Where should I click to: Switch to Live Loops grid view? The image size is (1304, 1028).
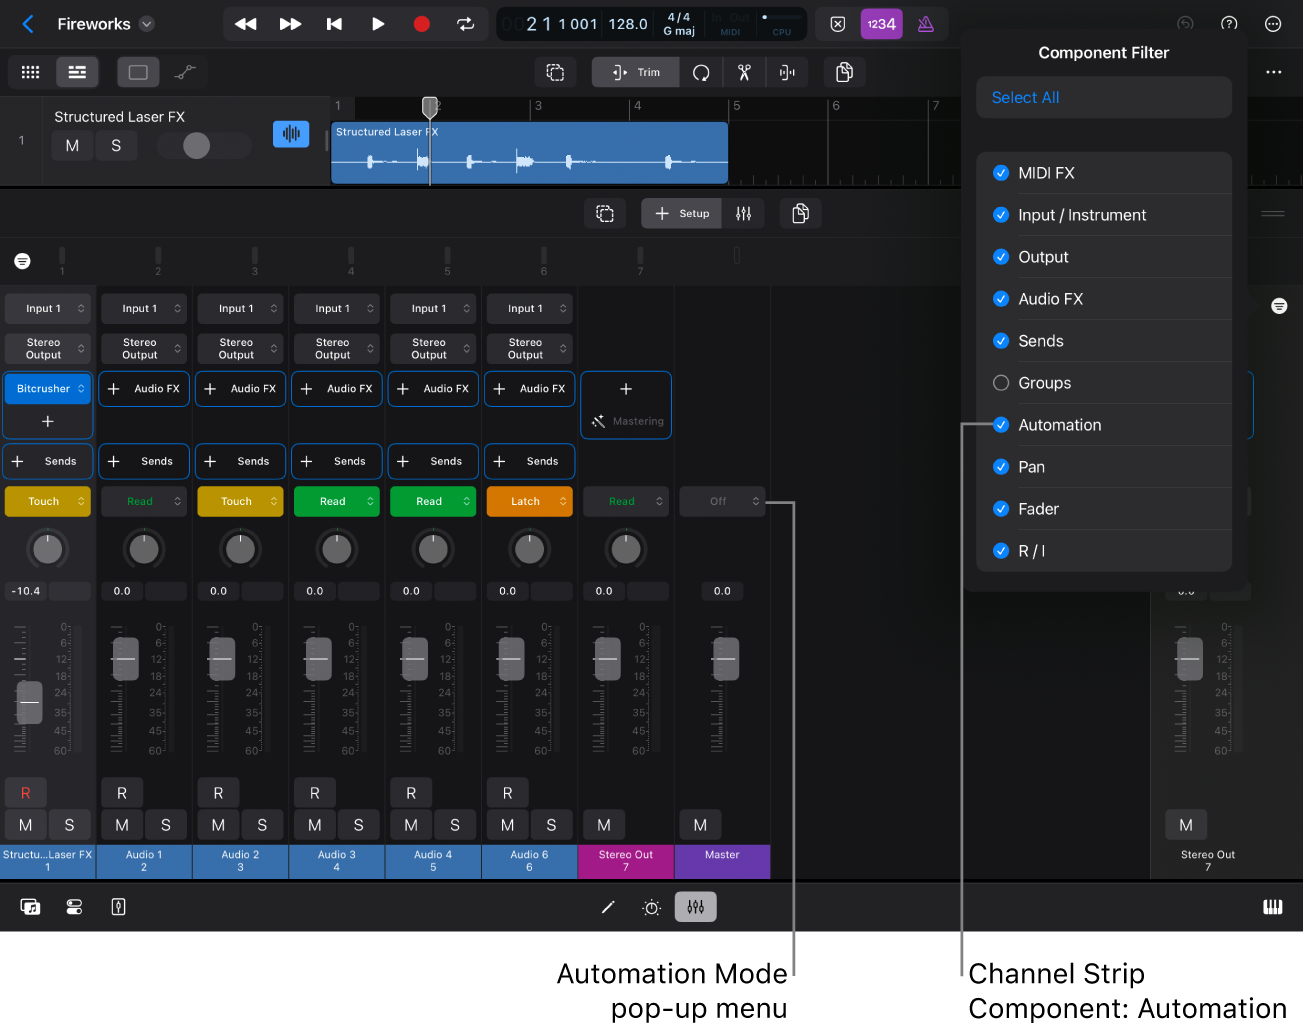30,72
